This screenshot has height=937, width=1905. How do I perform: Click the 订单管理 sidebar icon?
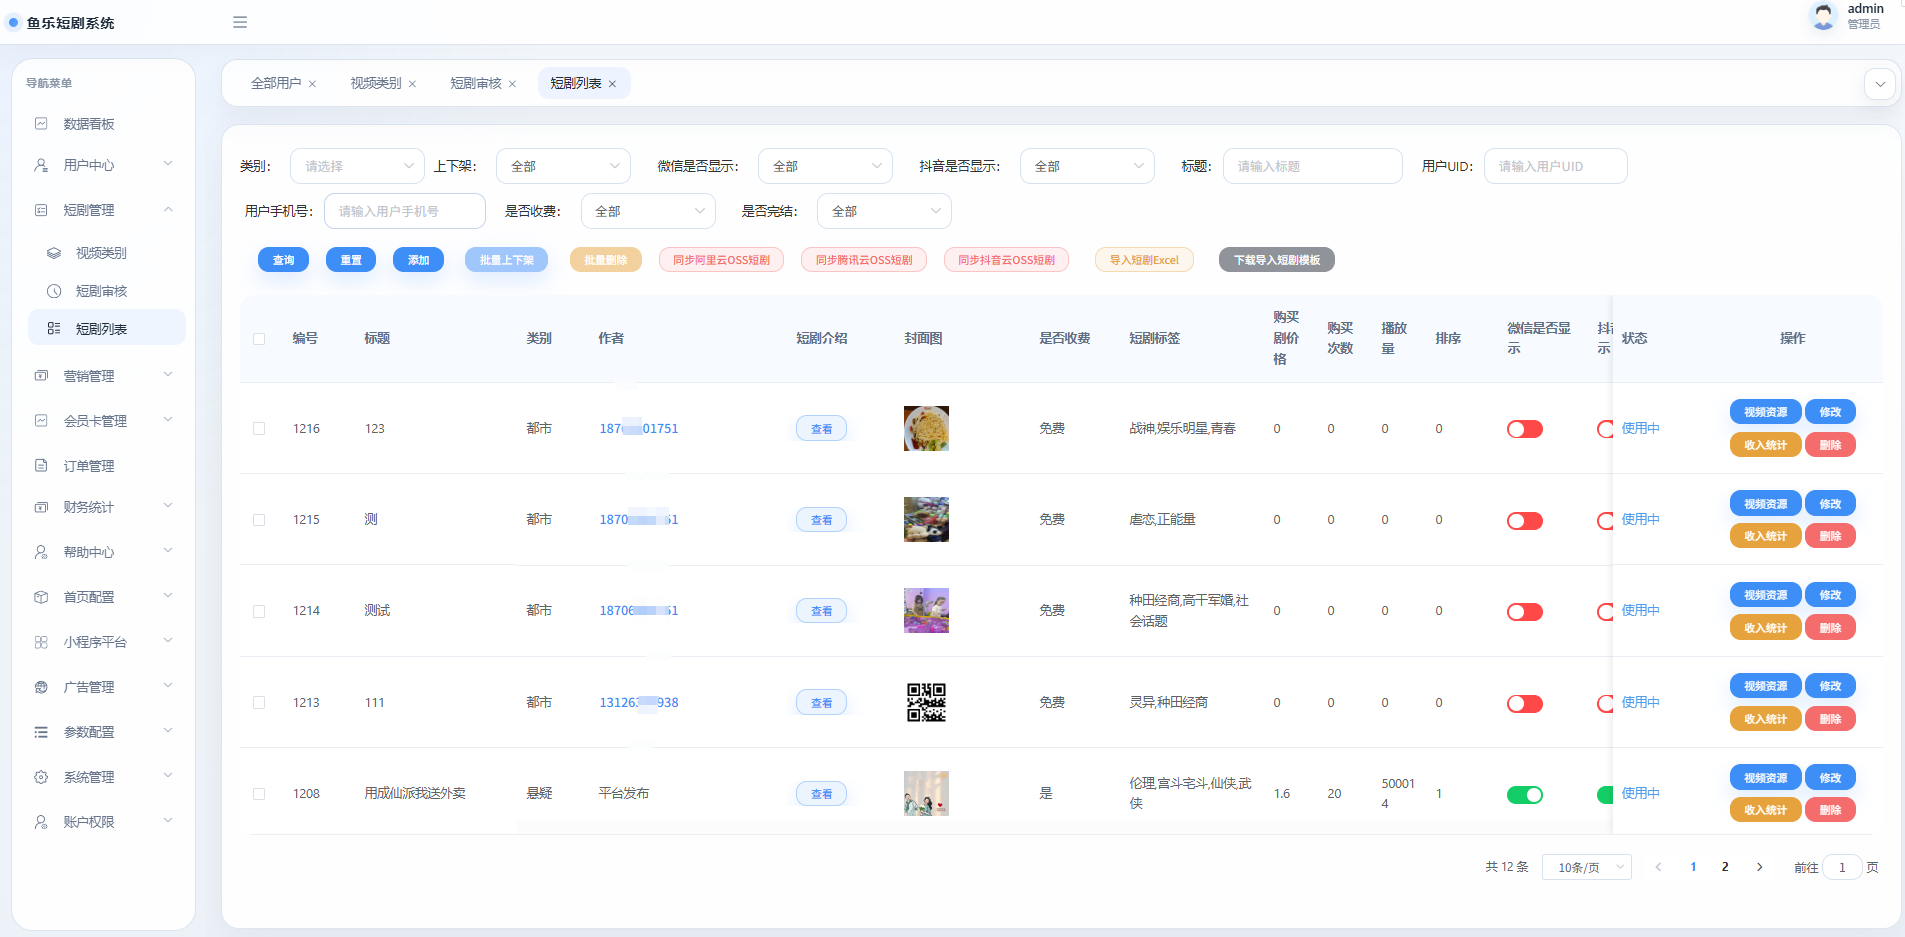click(41, 466)
